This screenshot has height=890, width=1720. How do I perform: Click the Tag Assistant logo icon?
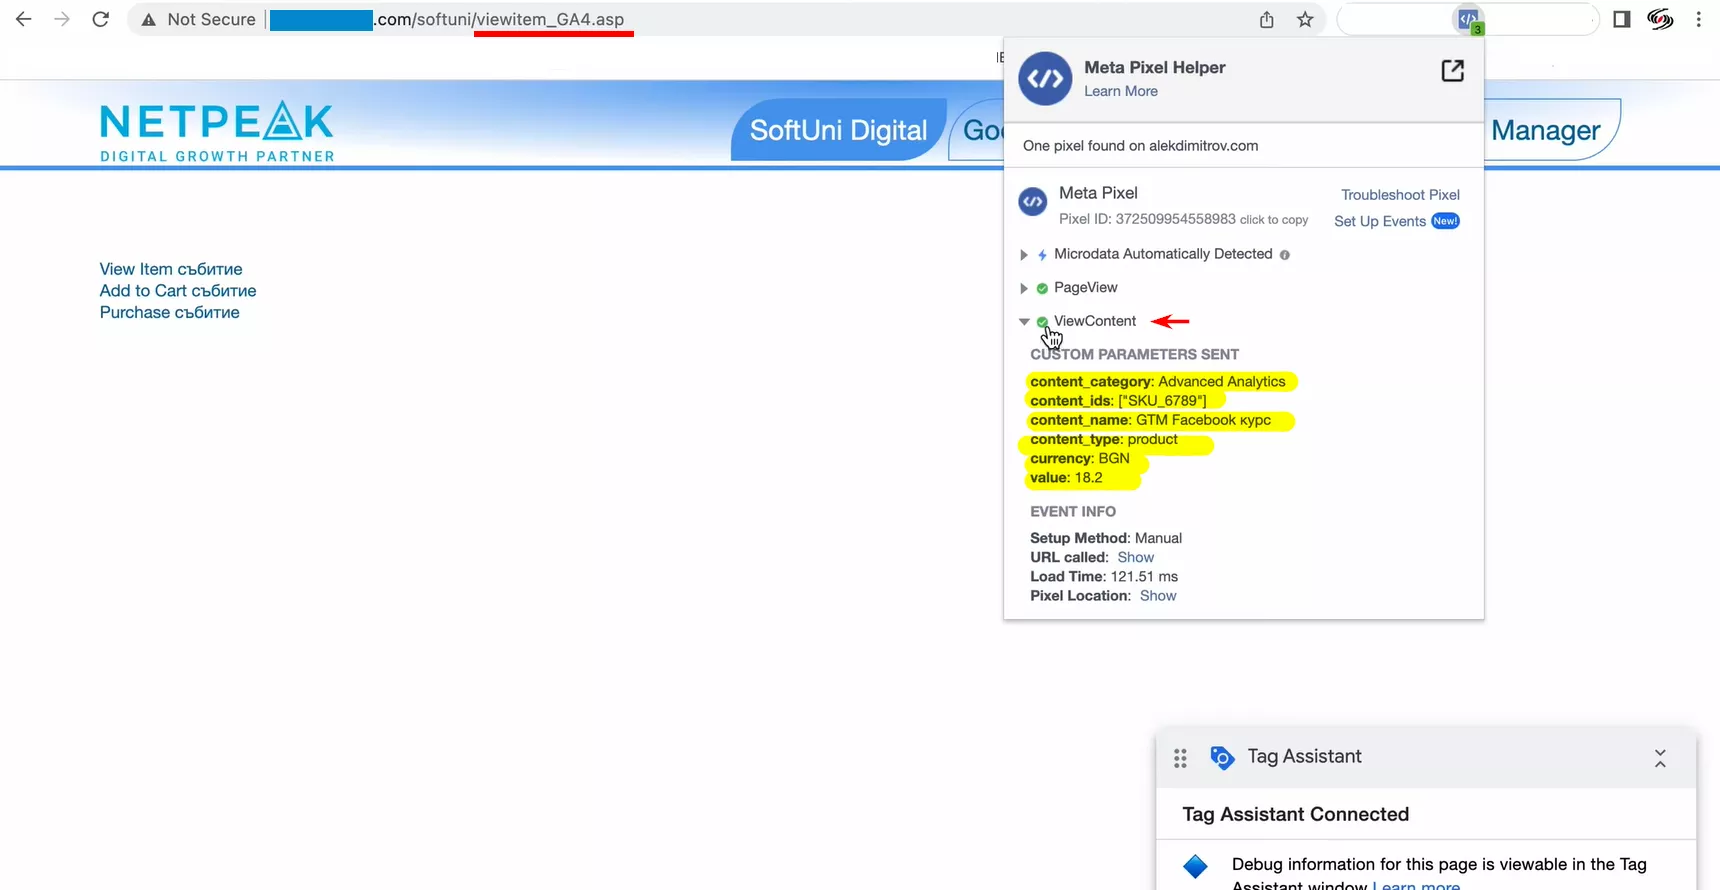pos(1222,758)
